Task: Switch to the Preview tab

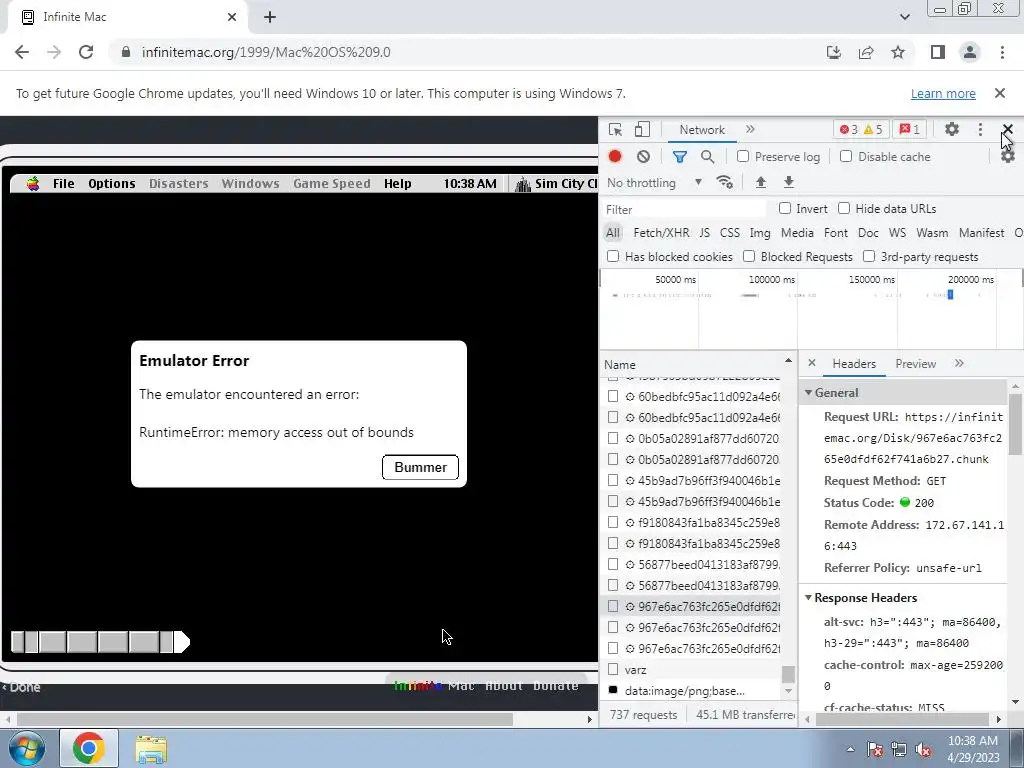Action: click(915, 364)
